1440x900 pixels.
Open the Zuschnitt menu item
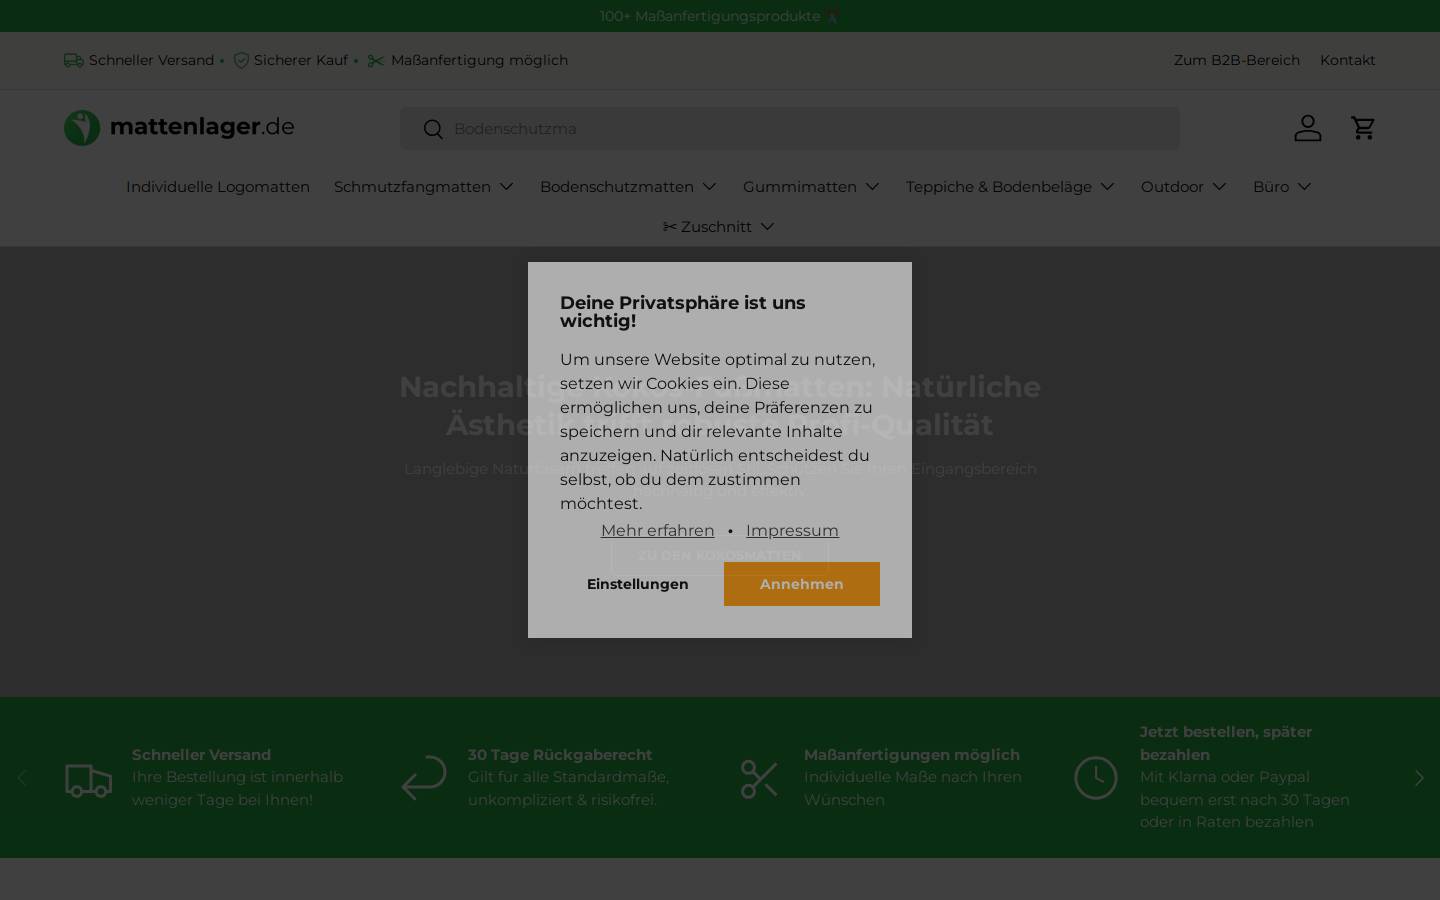coord(707,227)
